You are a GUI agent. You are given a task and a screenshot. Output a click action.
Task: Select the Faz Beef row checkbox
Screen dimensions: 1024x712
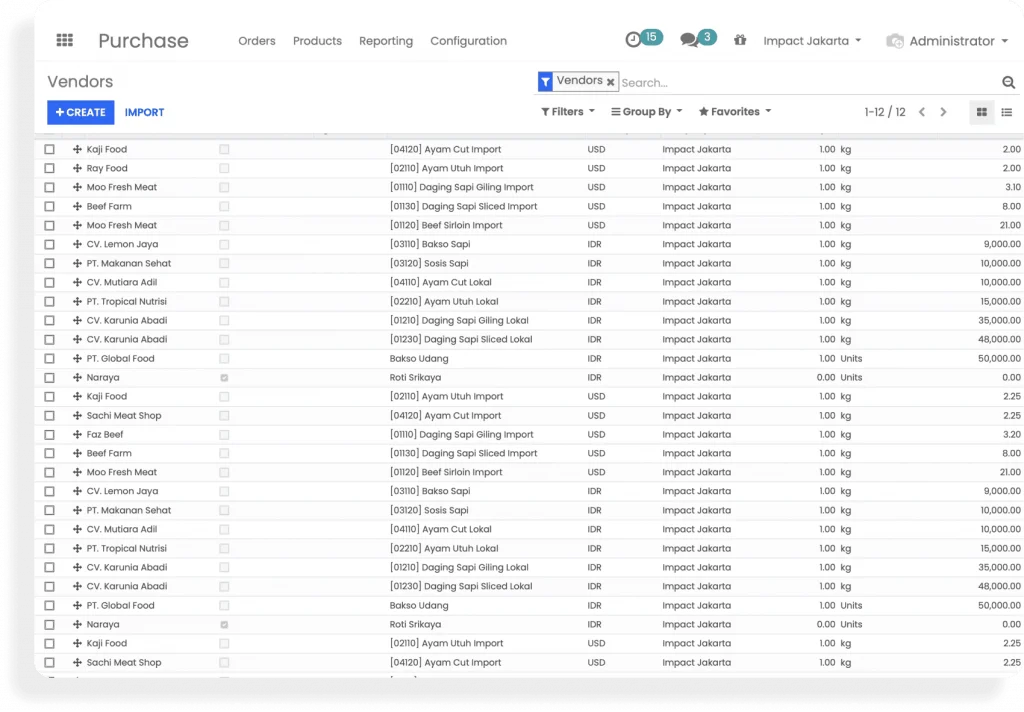coord(50,434)
